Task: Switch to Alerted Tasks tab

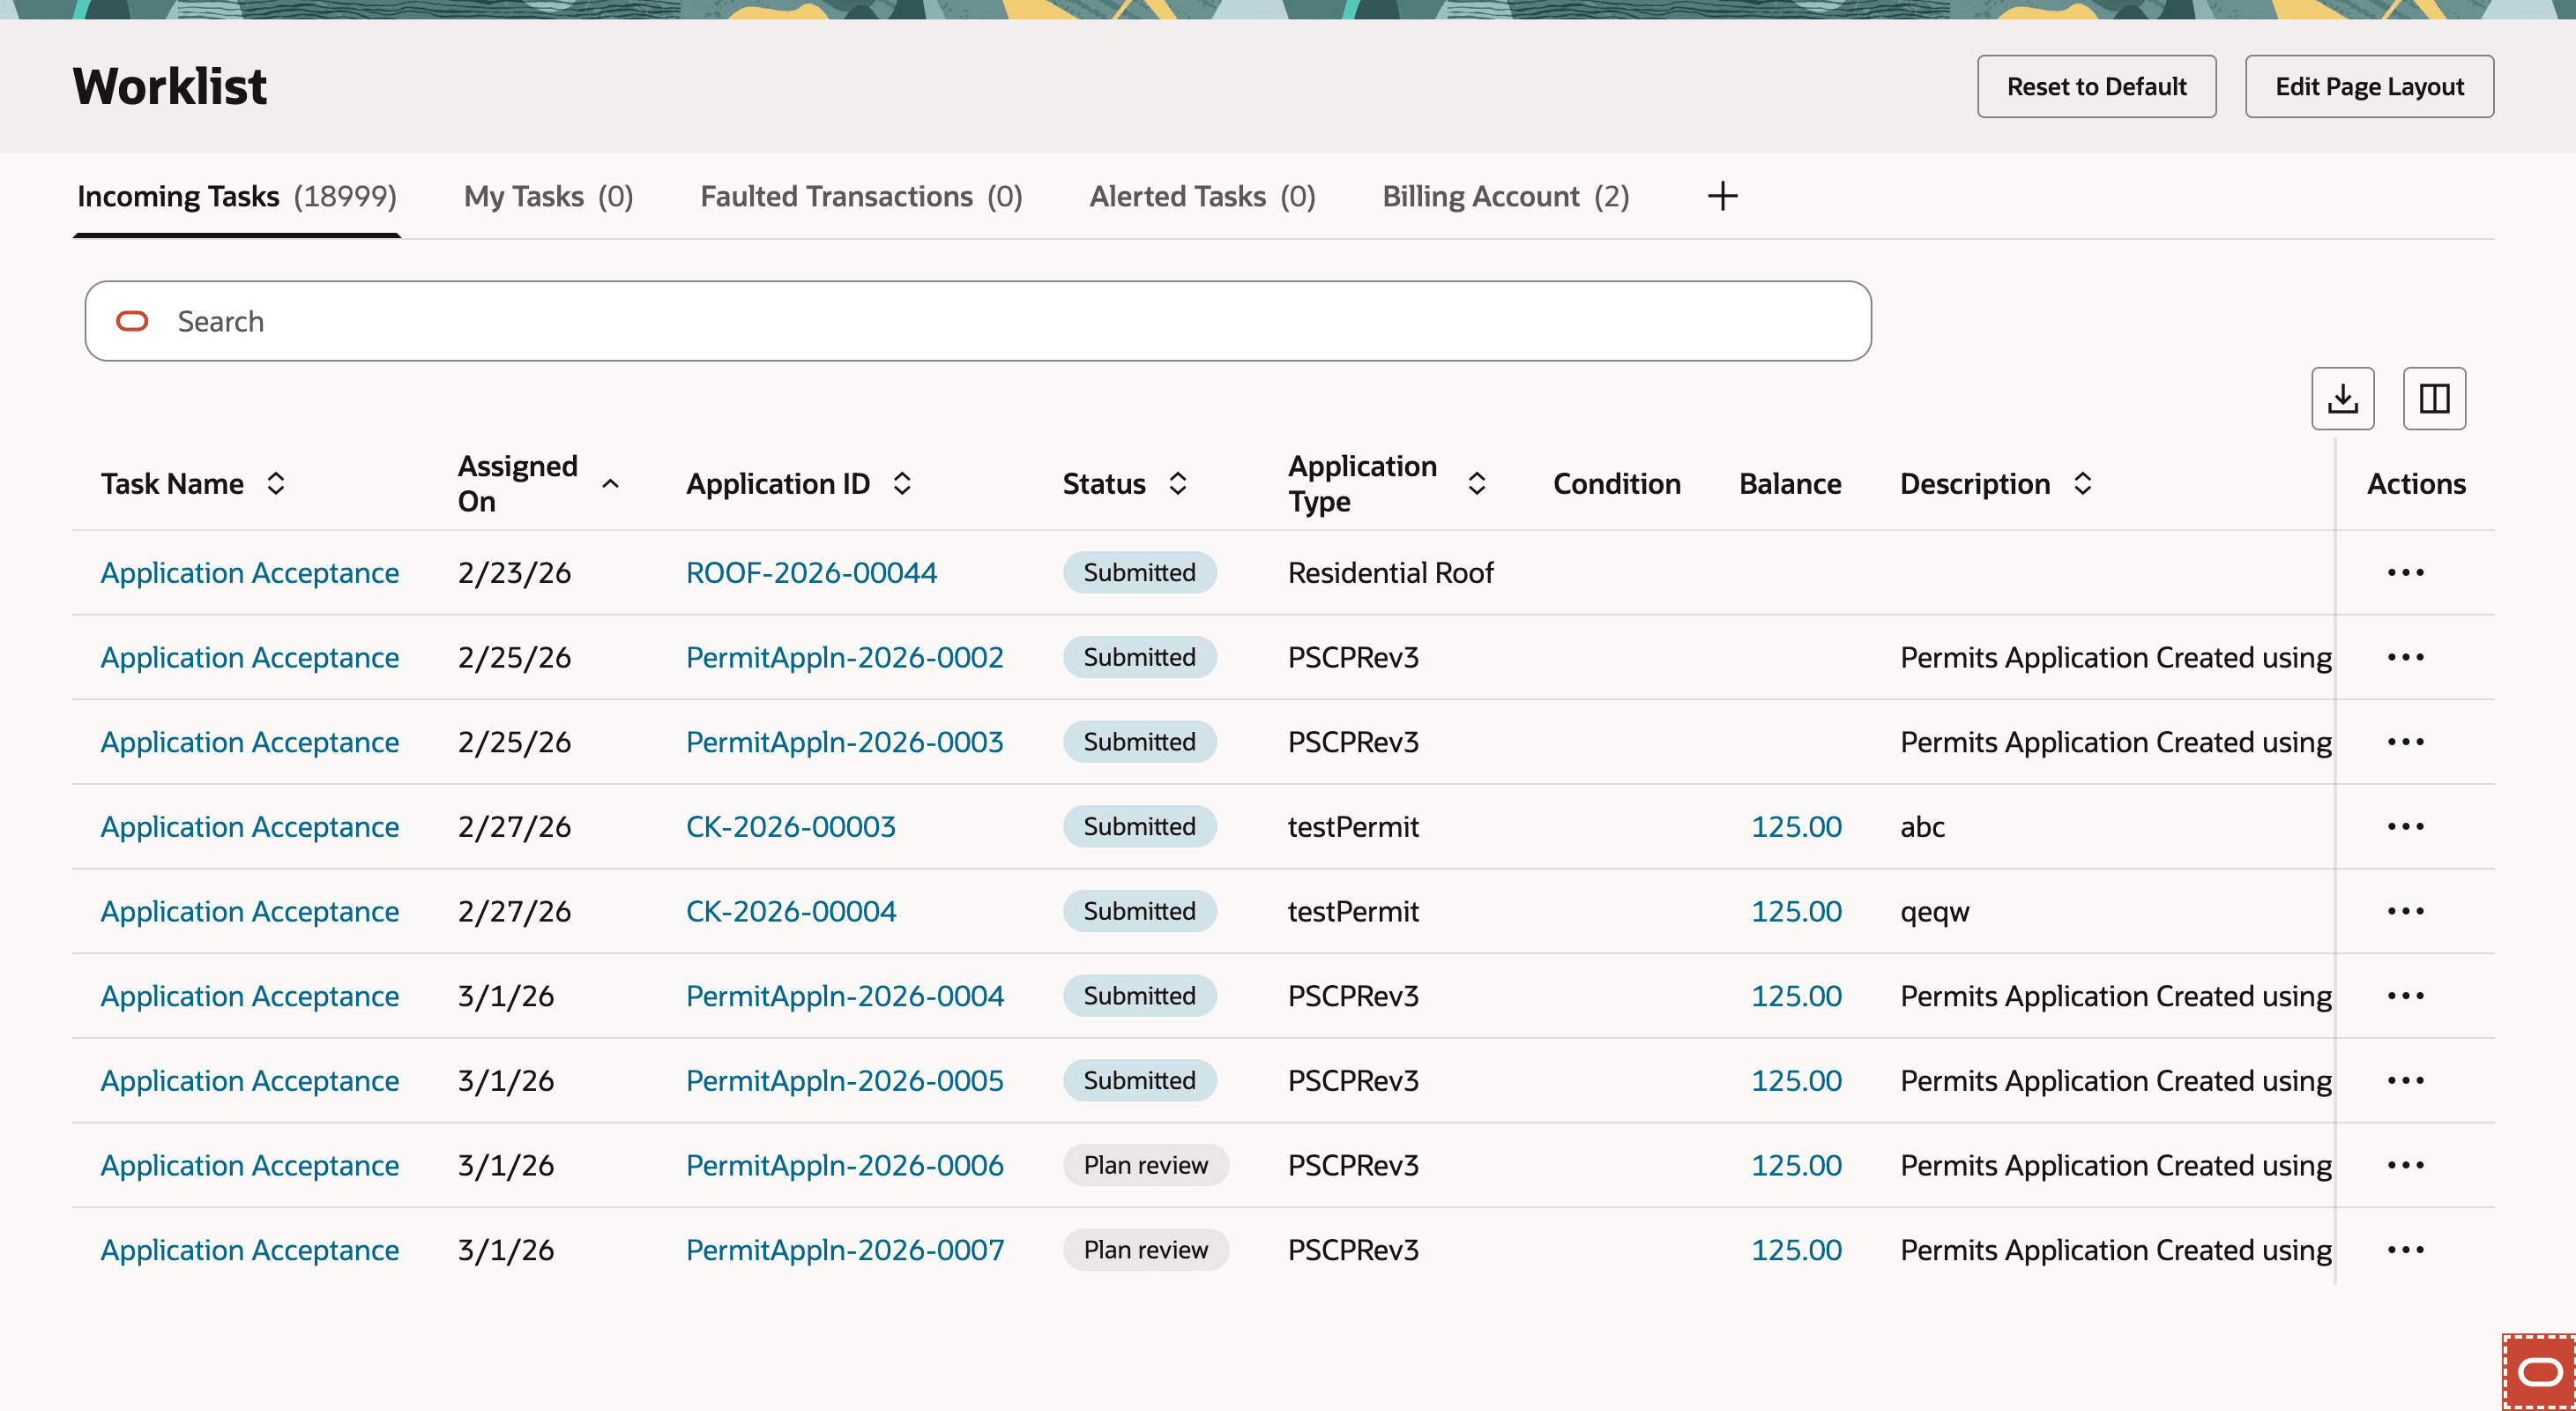Action: tap(1202, 196)
